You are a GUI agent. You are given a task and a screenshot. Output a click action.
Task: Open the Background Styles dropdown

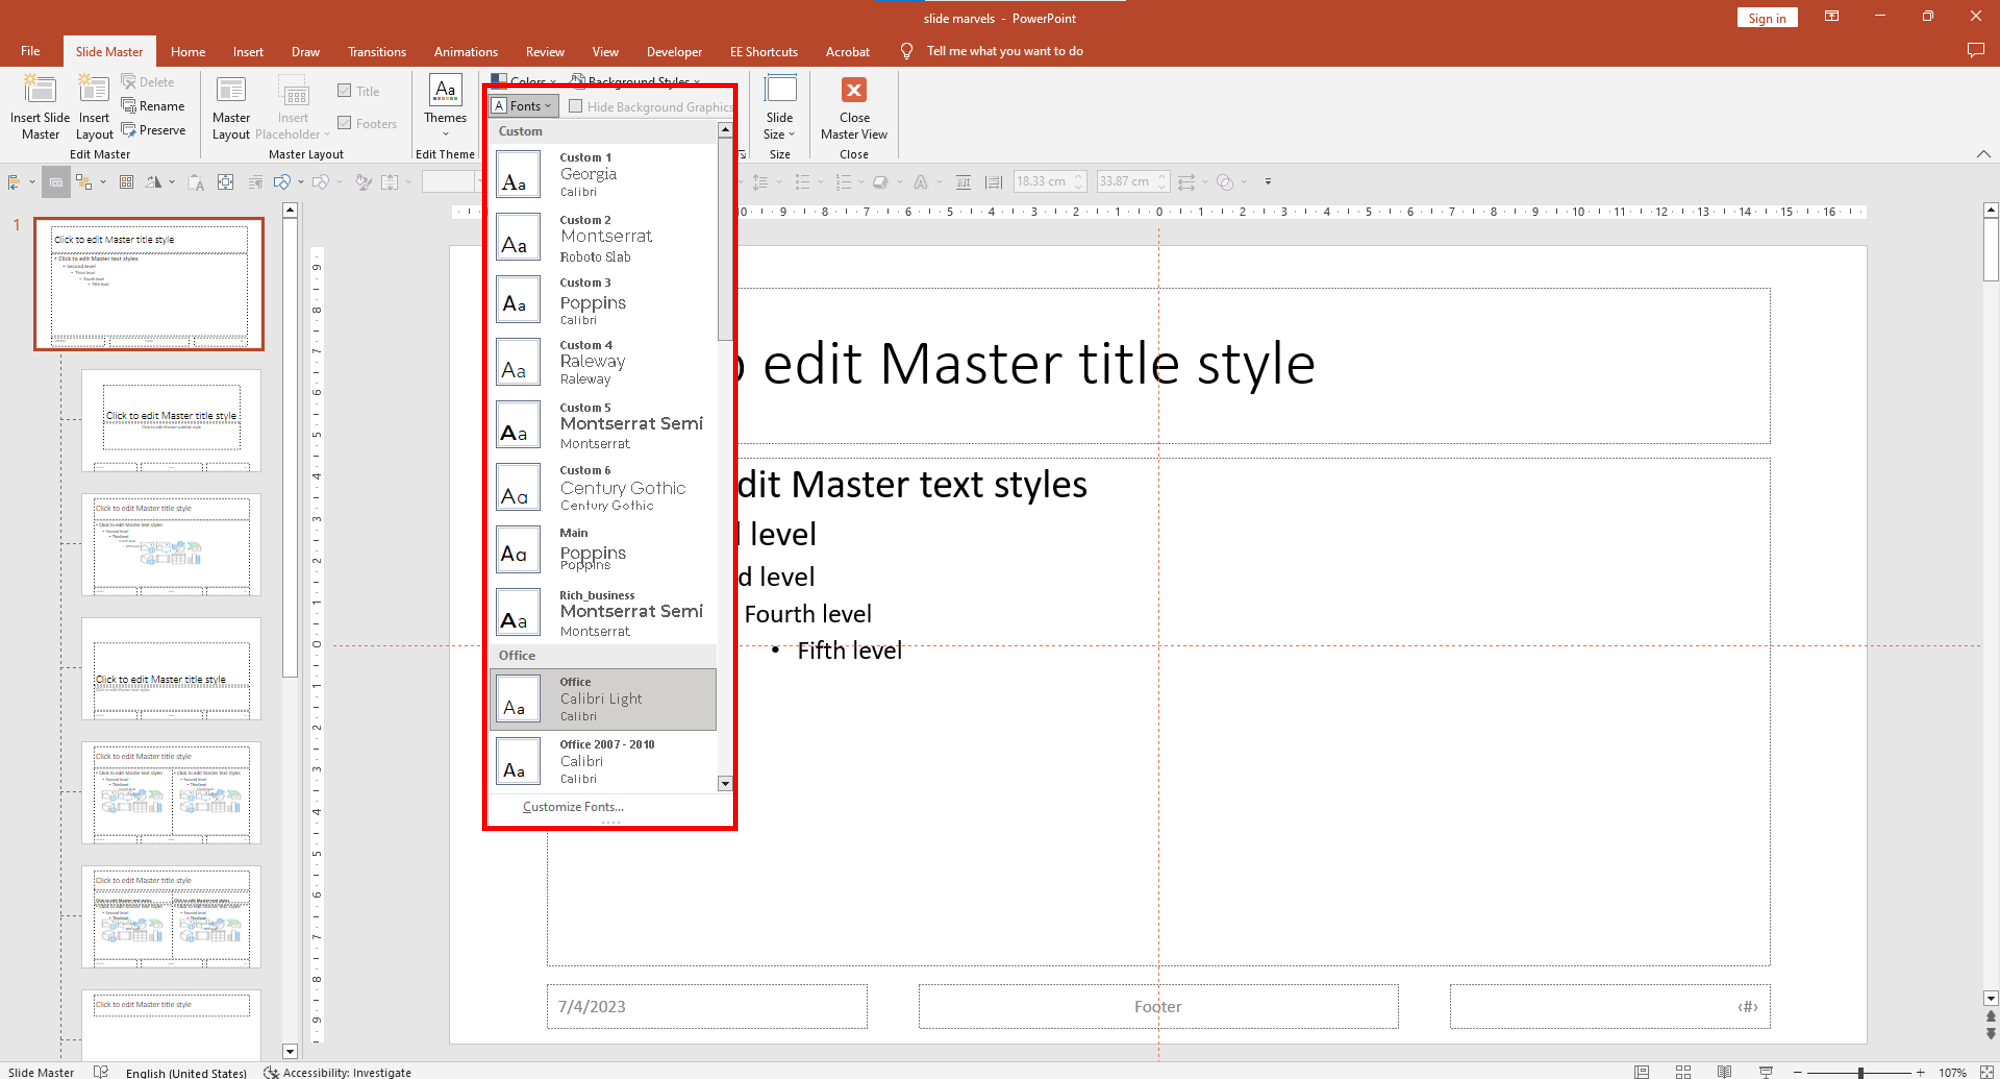click(636, 82)
